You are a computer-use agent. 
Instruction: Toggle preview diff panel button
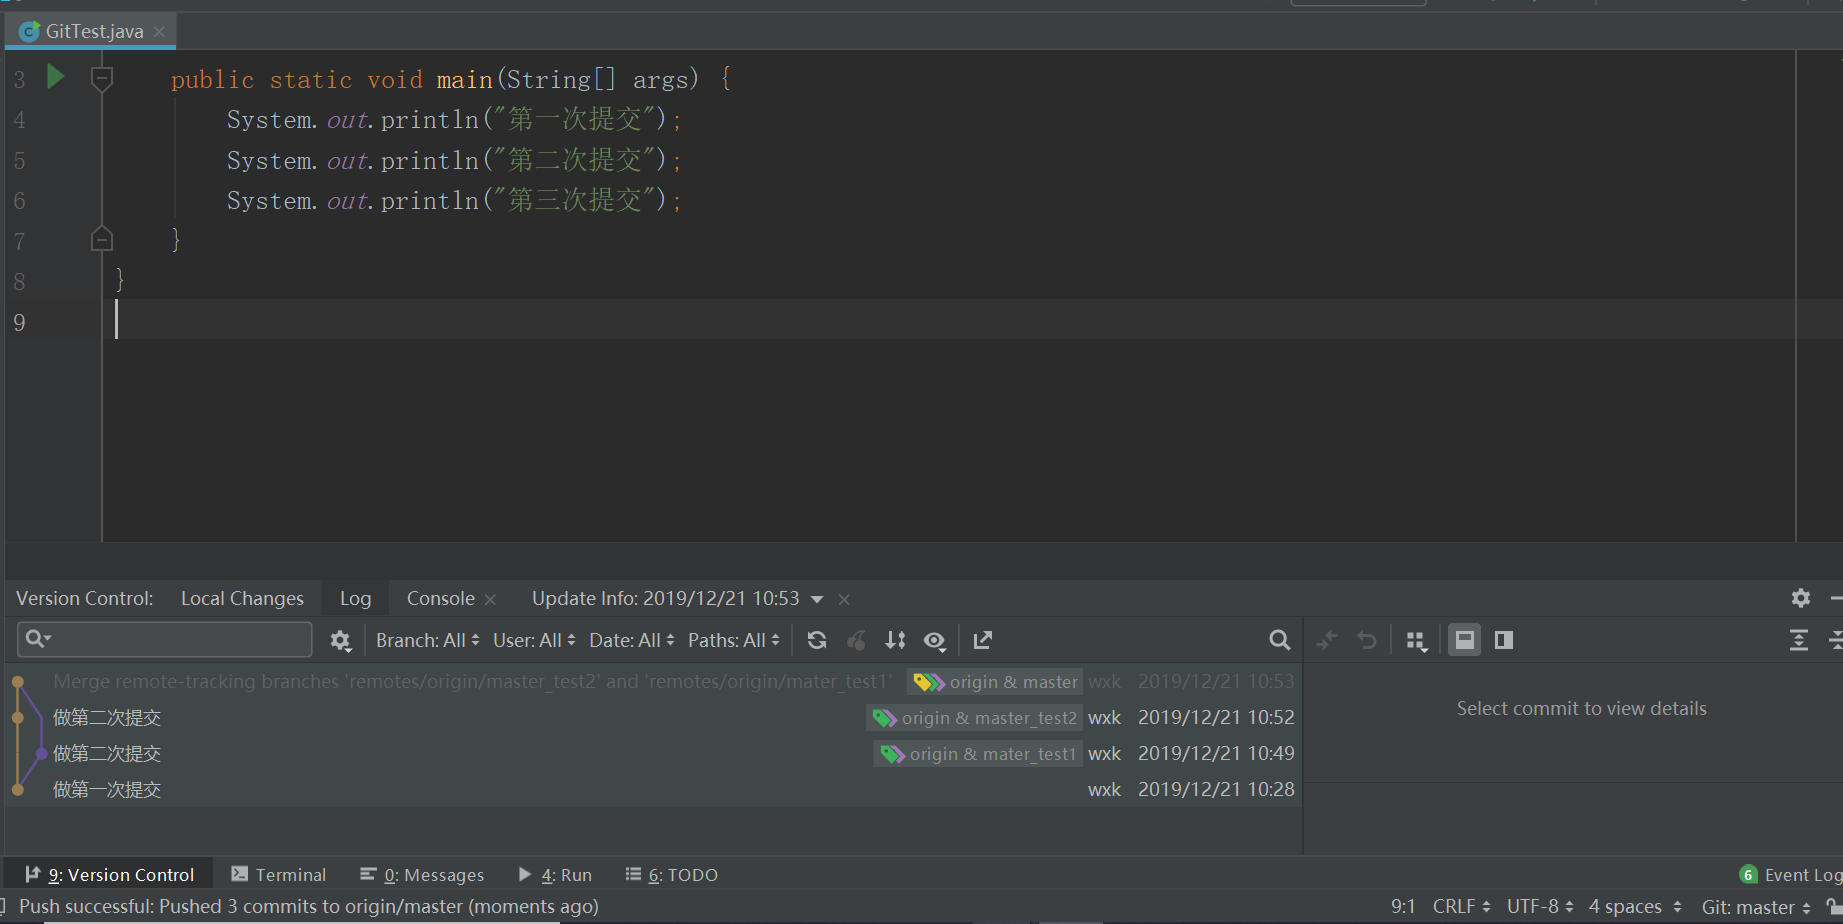click(x=1464, y=640)
